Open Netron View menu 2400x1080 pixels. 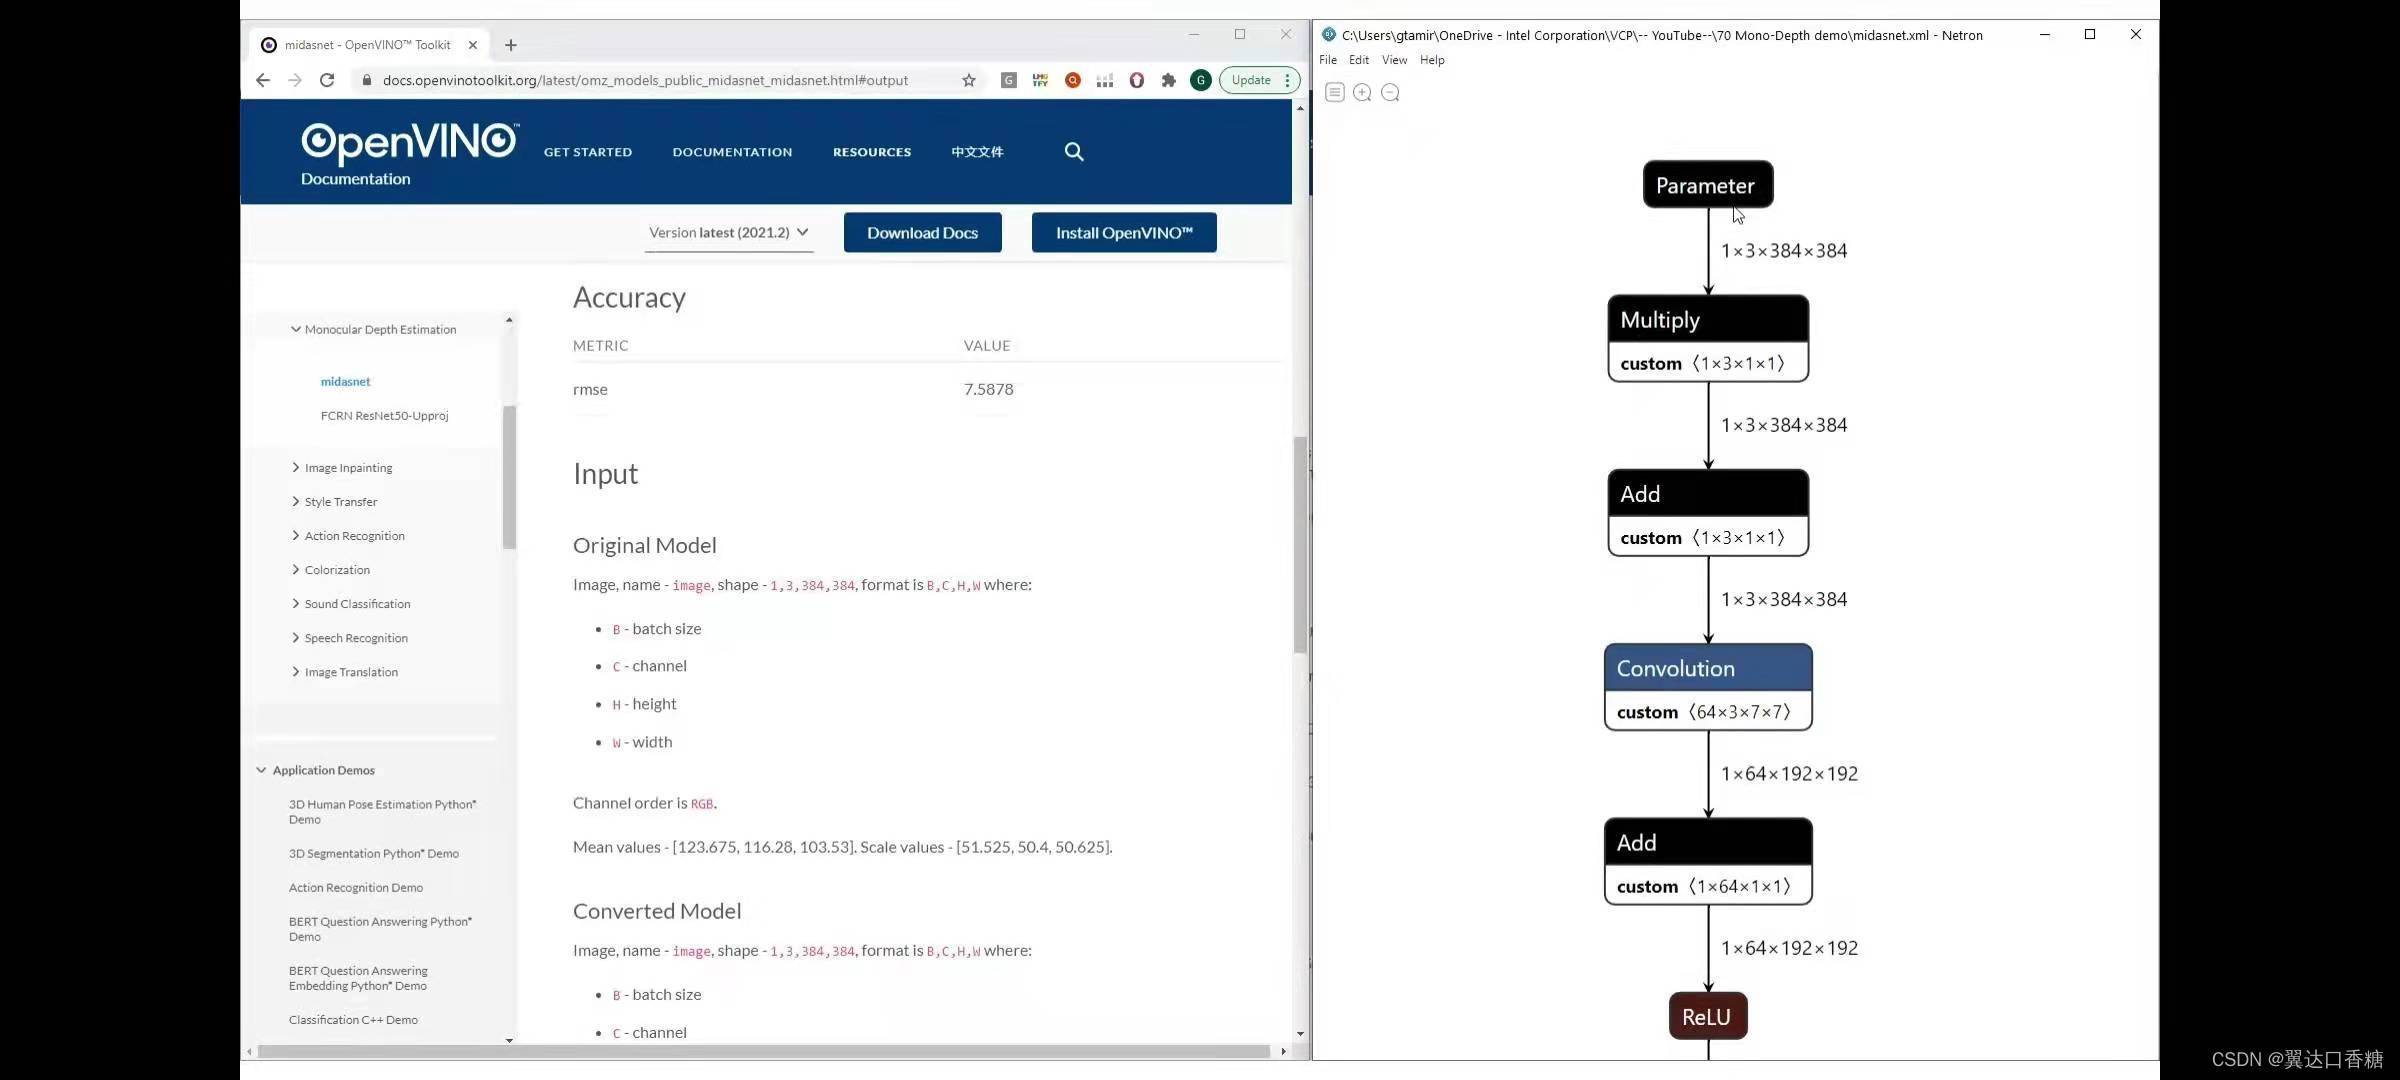[1394, 60]
